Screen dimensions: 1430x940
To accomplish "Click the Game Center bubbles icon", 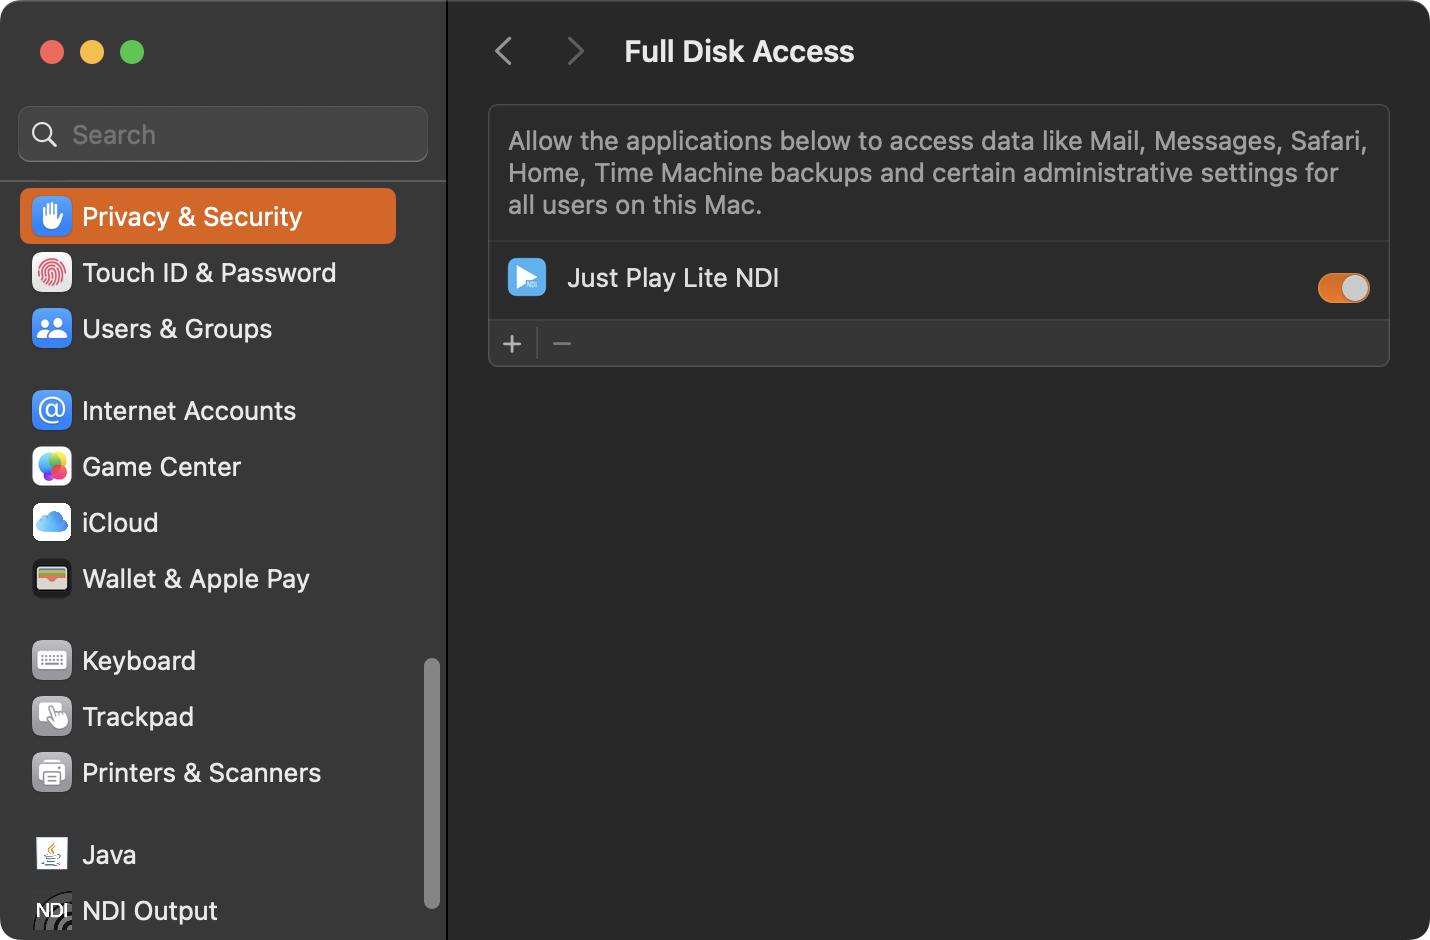I will [x=52, y=466].
